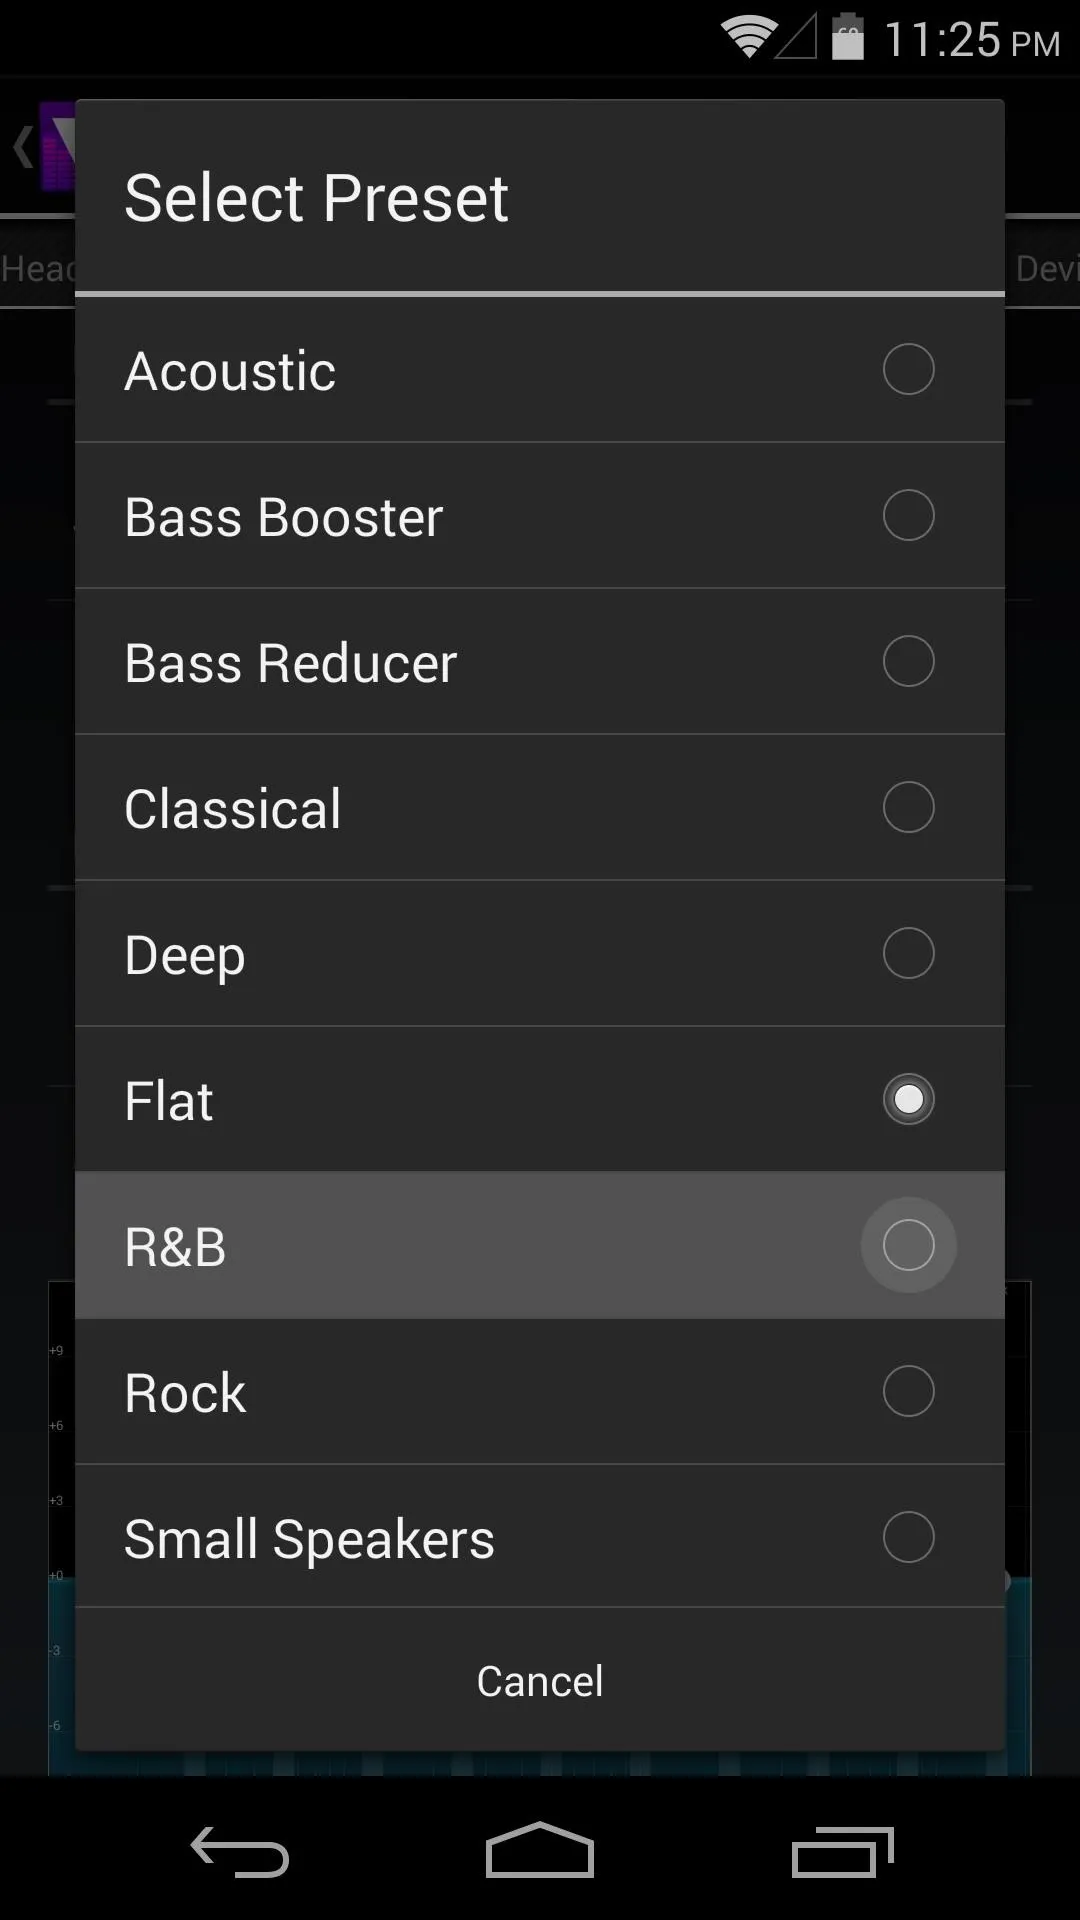Select the Small Speakers preset
1080x1920 pixels.
[x=540, y=1537]
